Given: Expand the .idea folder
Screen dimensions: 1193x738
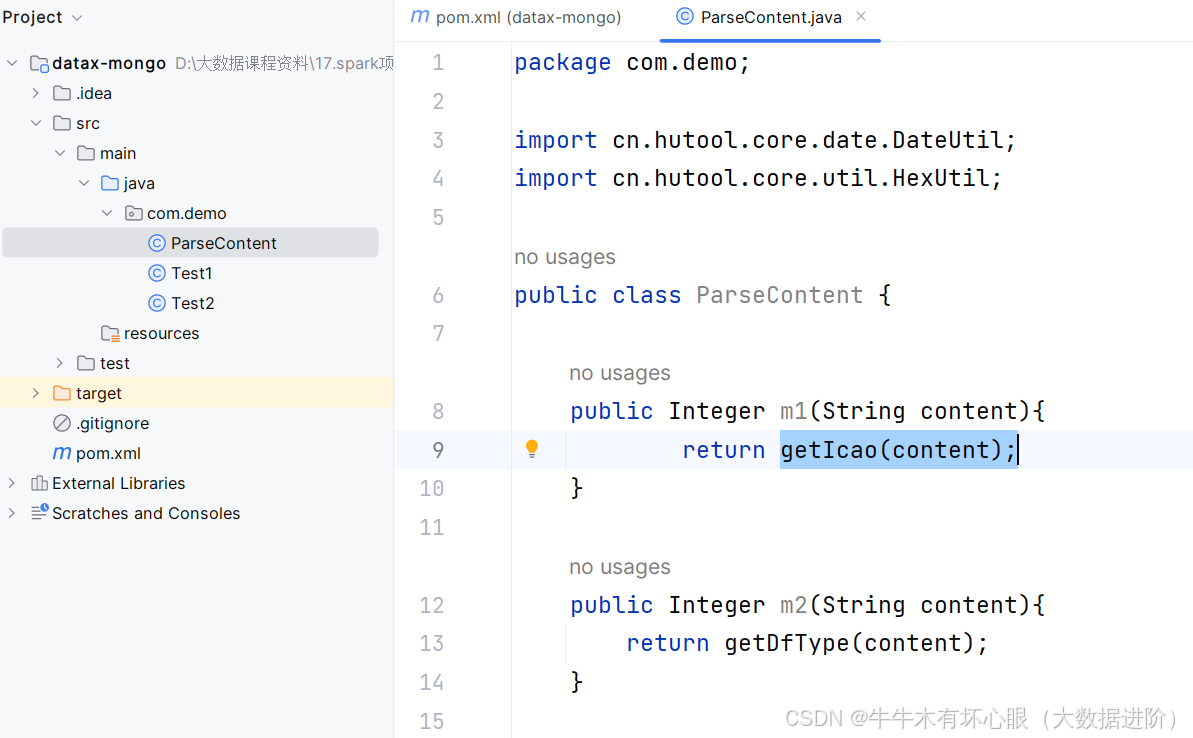Looking at the screenshot, I should click(x=36, y=93).
